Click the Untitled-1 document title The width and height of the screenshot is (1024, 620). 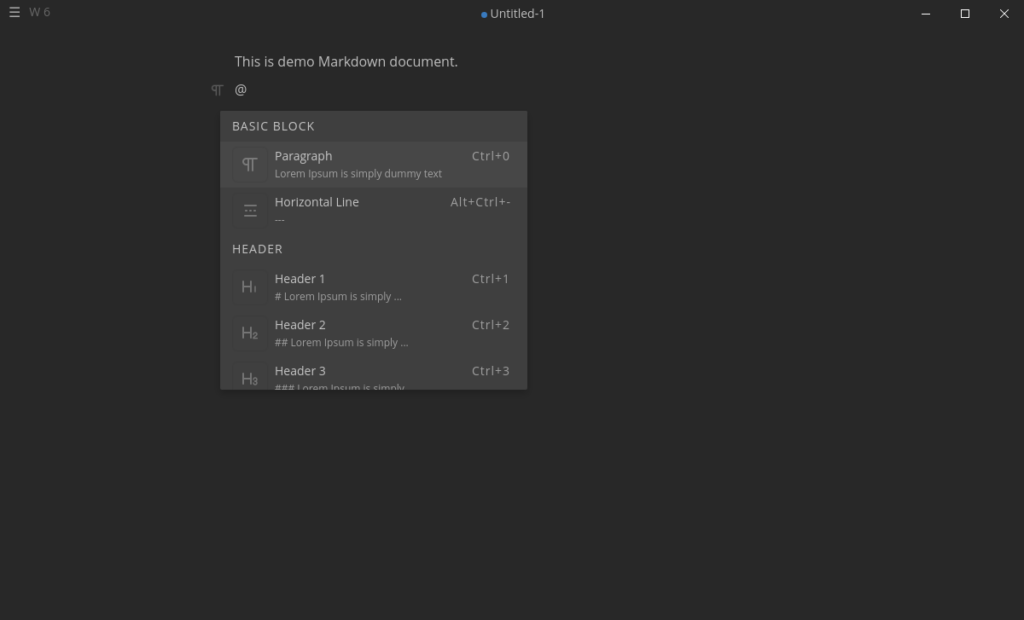tap(517, 14)
